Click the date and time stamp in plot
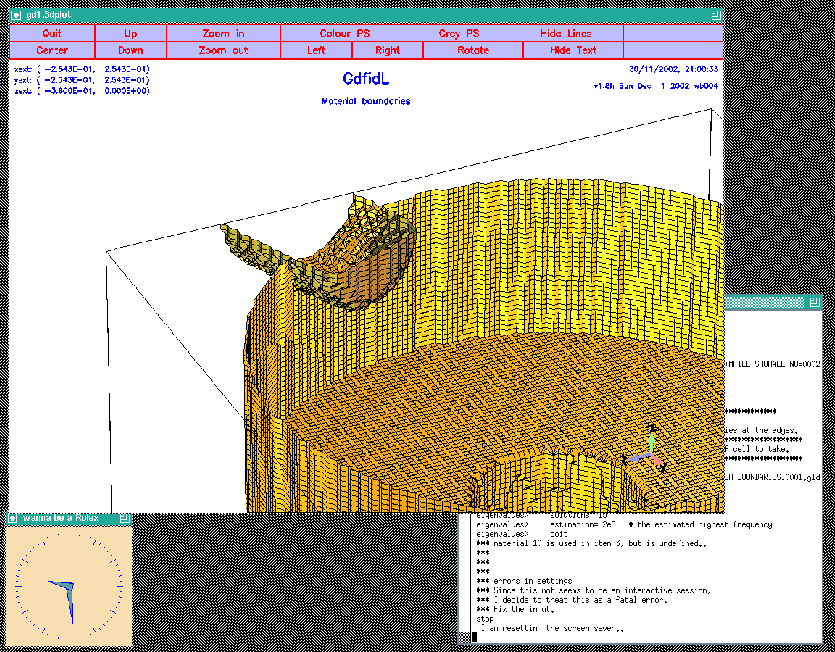This screenshot has width=835, height=652. pyautogui.click(x=674, y=69)
